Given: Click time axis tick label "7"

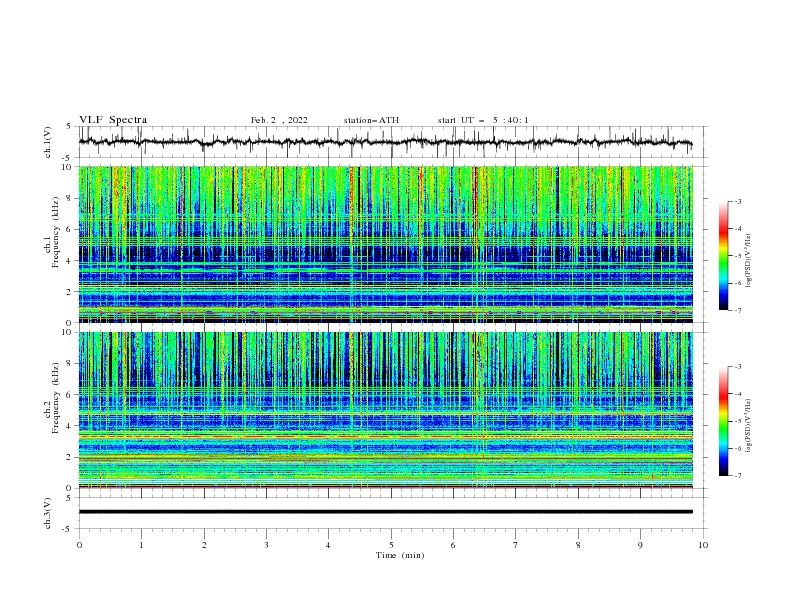Looking at the screenshot, I should click(516, 545).
